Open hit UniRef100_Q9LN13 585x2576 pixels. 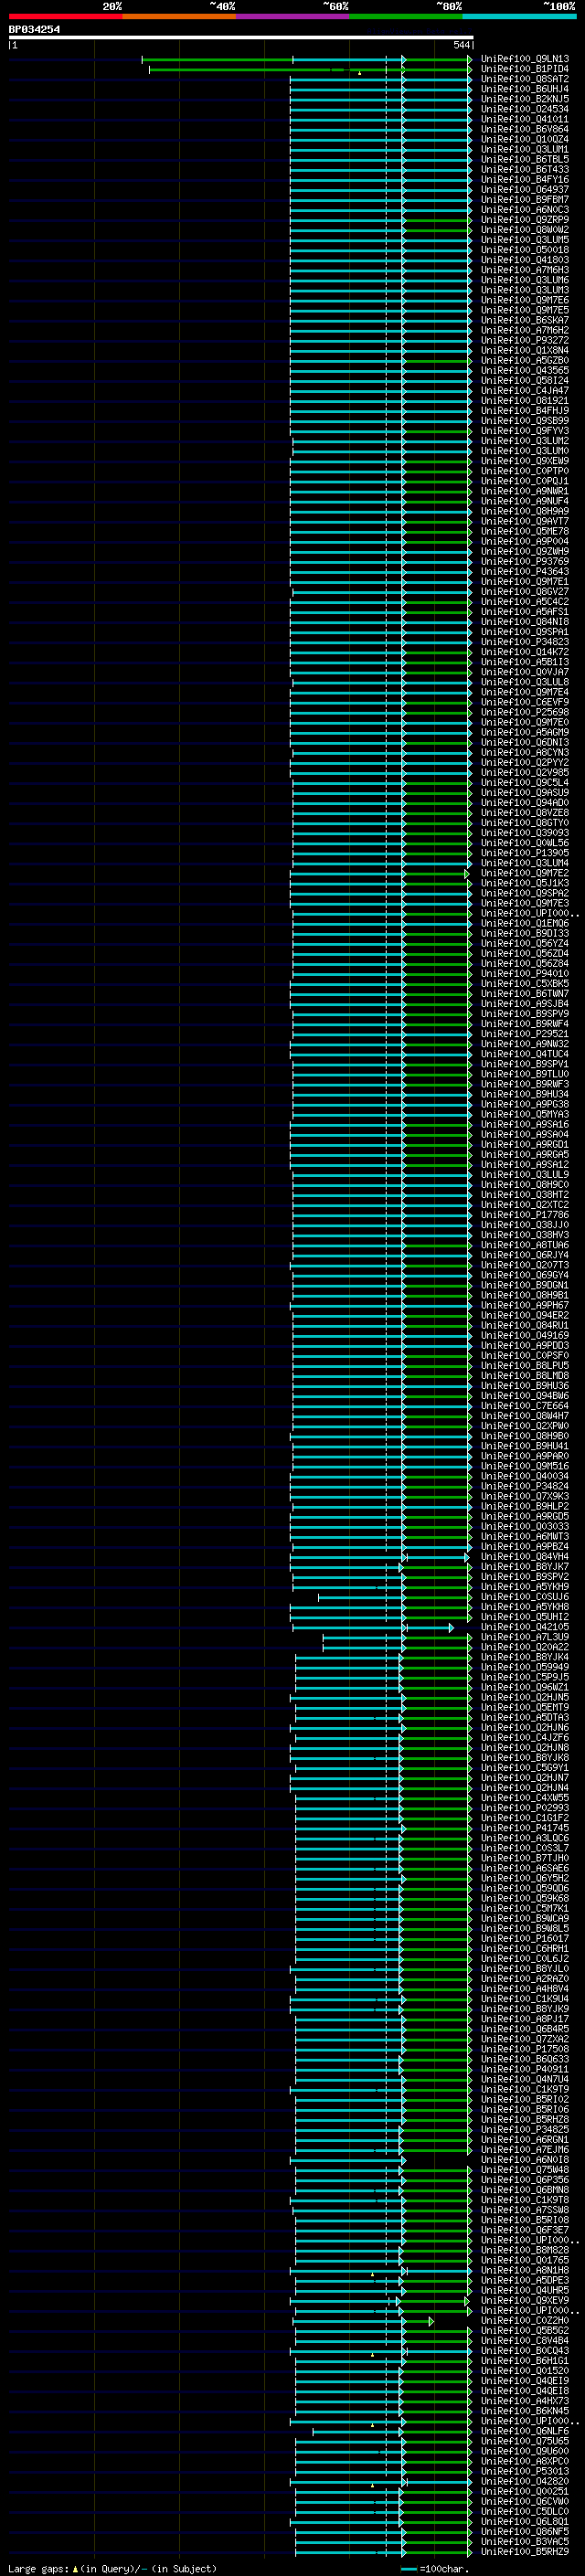(x=525, y=59)
